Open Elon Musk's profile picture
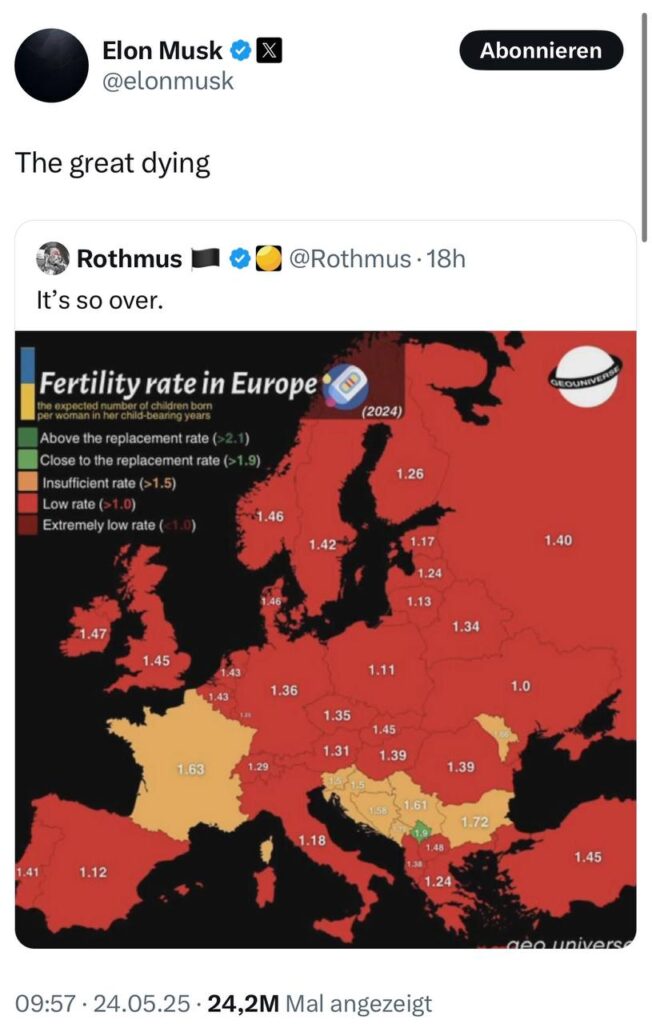The height and width of the screenshot is (1024, 652). 51,66
